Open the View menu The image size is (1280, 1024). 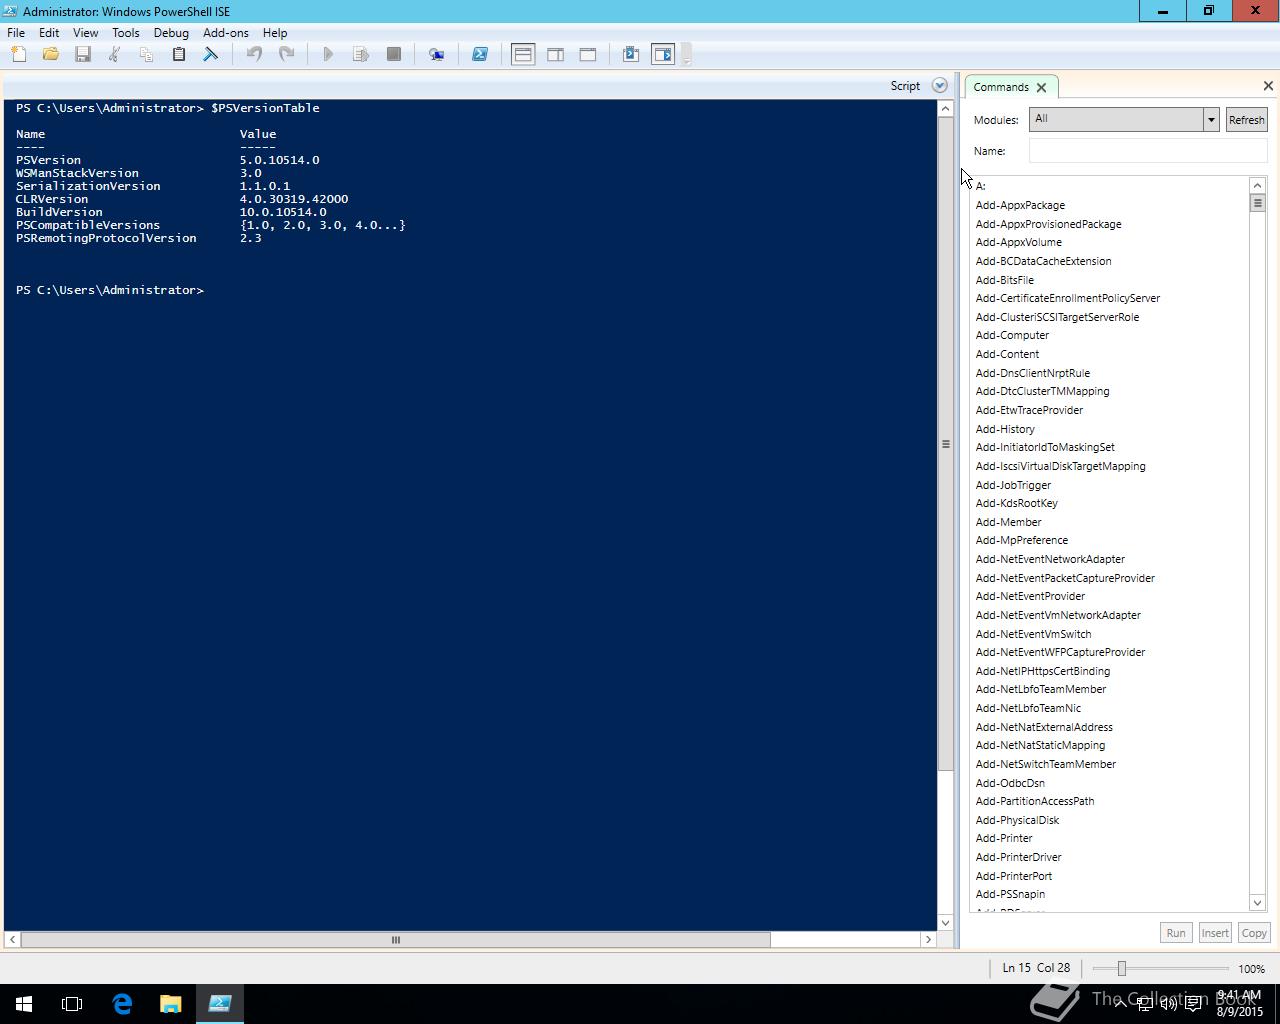click(85, 33)
